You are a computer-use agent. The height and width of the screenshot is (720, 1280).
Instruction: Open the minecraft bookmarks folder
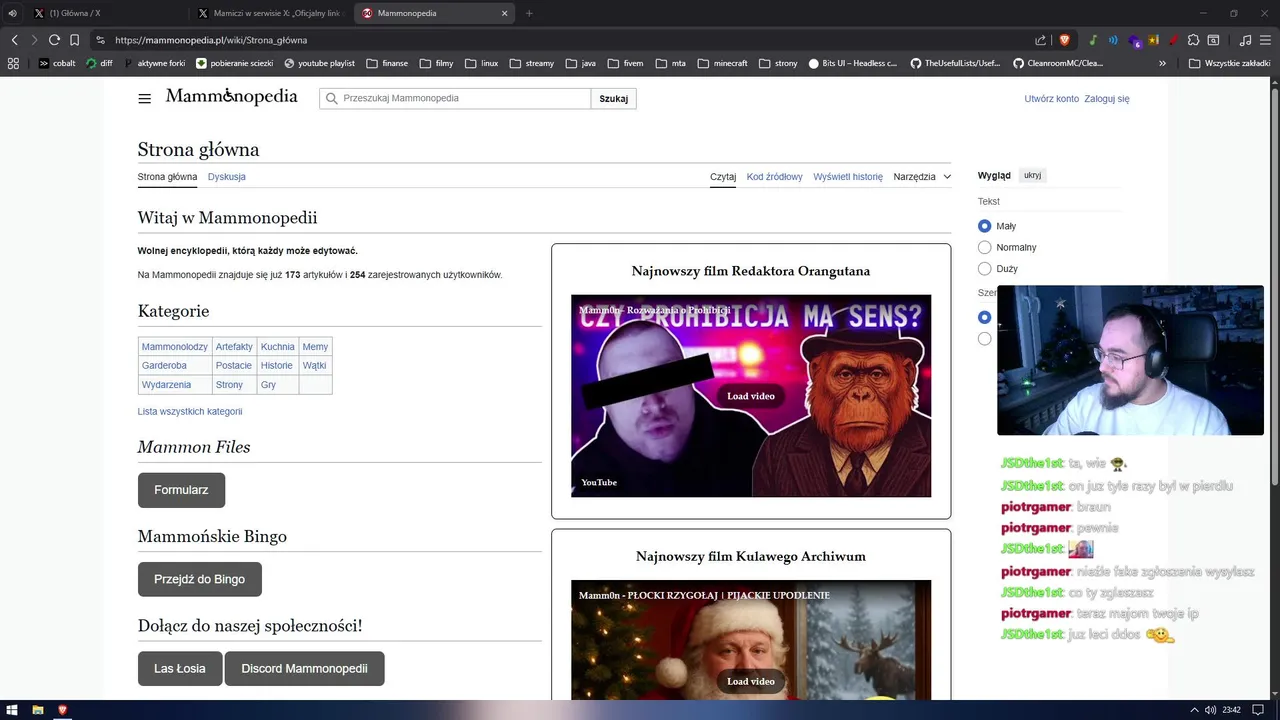(x=722, y=63)
